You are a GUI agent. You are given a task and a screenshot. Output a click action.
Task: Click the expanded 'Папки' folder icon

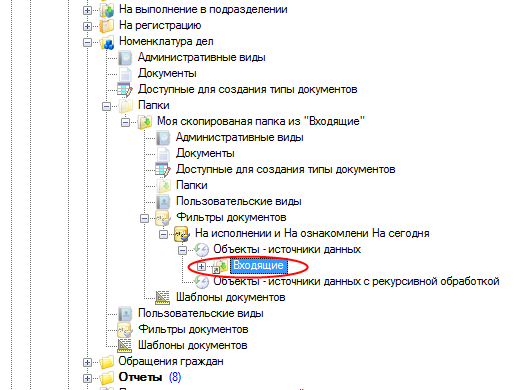pyautogui.click(x=126, y=106)
